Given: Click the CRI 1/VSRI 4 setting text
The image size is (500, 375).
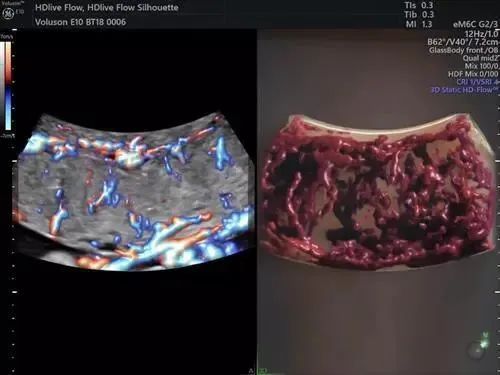Looking at the screenshot, I should pyautogui.click(x=478, y=82).
